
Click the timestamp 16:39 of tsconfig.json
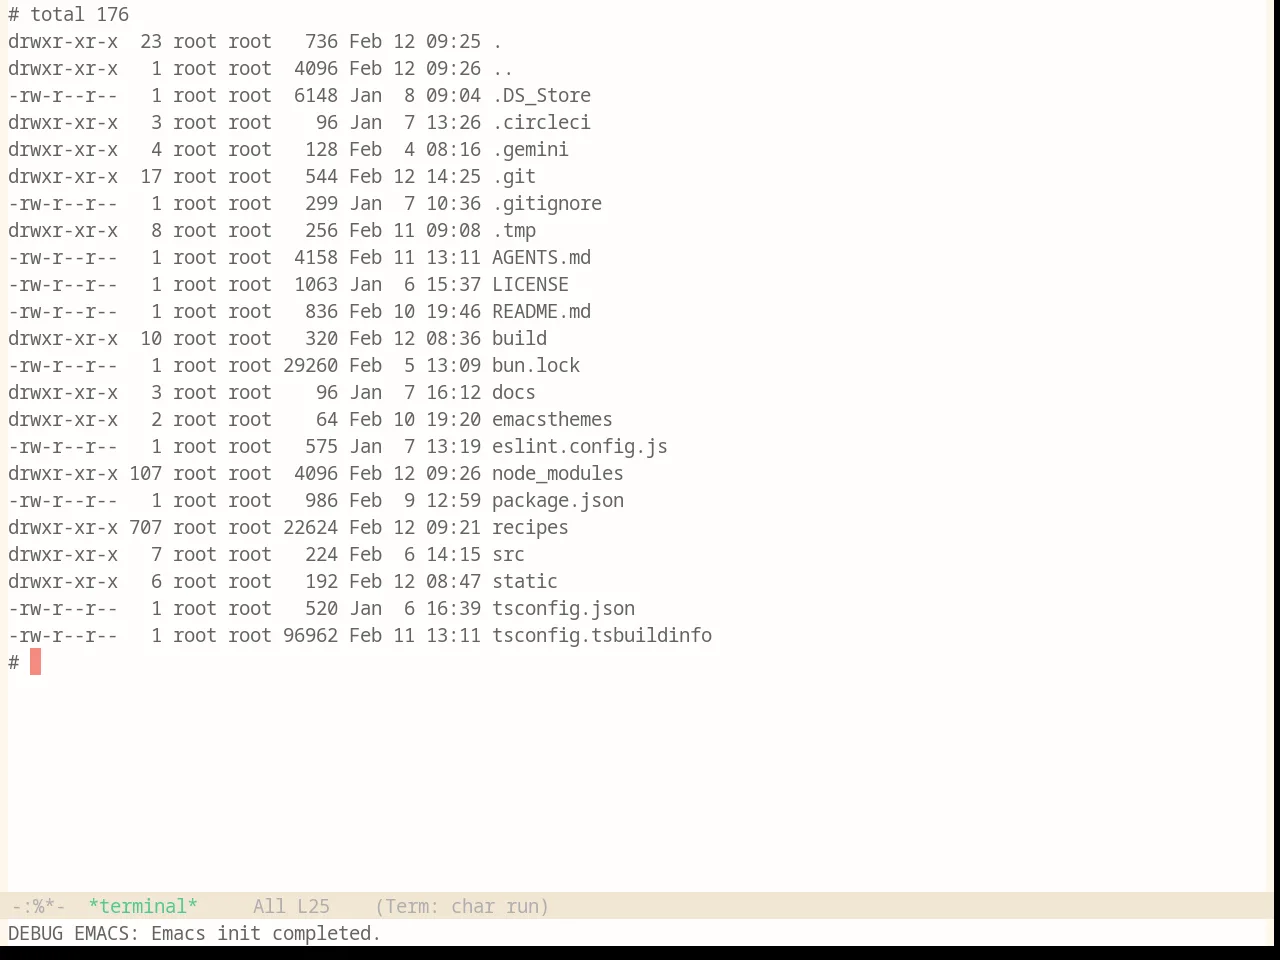coord(453,609)
